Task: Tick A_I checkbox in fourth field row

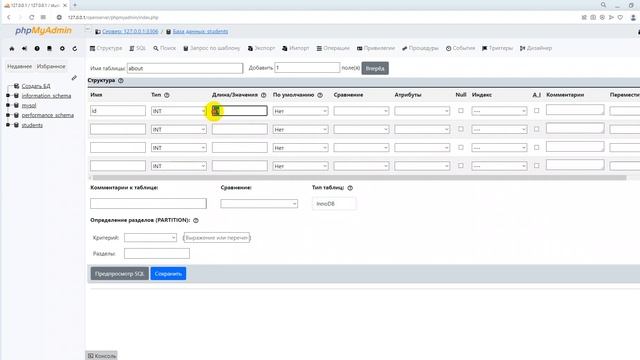Action: [x=537, y=166]
